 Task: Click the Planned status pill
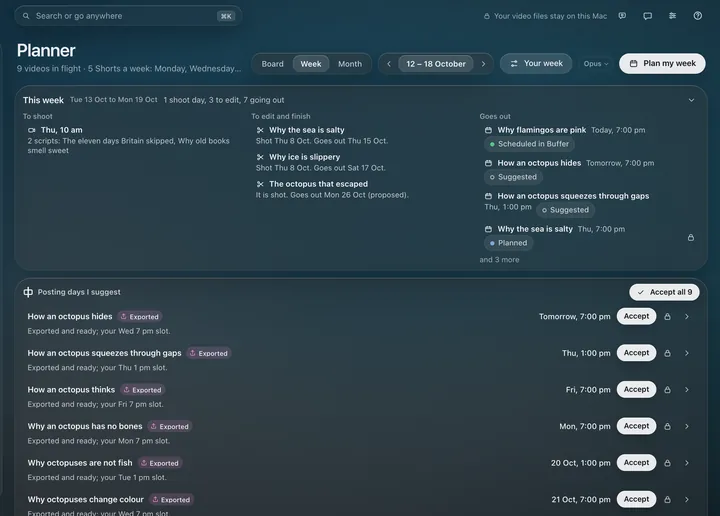tap(508, 243)
